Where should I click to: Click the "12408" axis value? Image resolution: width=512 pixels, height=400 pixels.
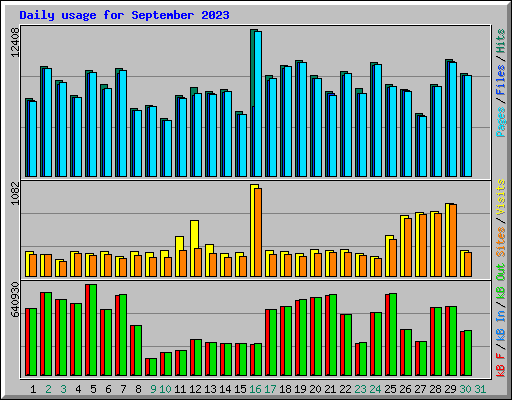(x=15, y=43)
